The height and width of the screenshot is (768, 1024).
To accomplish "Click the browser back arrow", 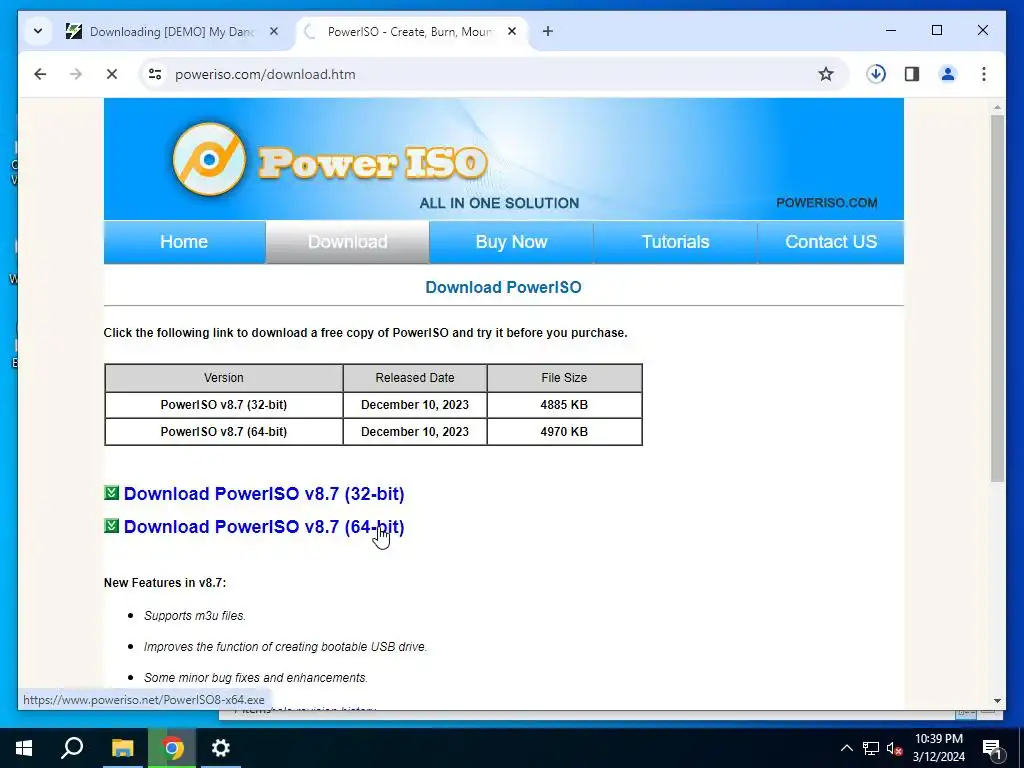I will click(40, 74).
